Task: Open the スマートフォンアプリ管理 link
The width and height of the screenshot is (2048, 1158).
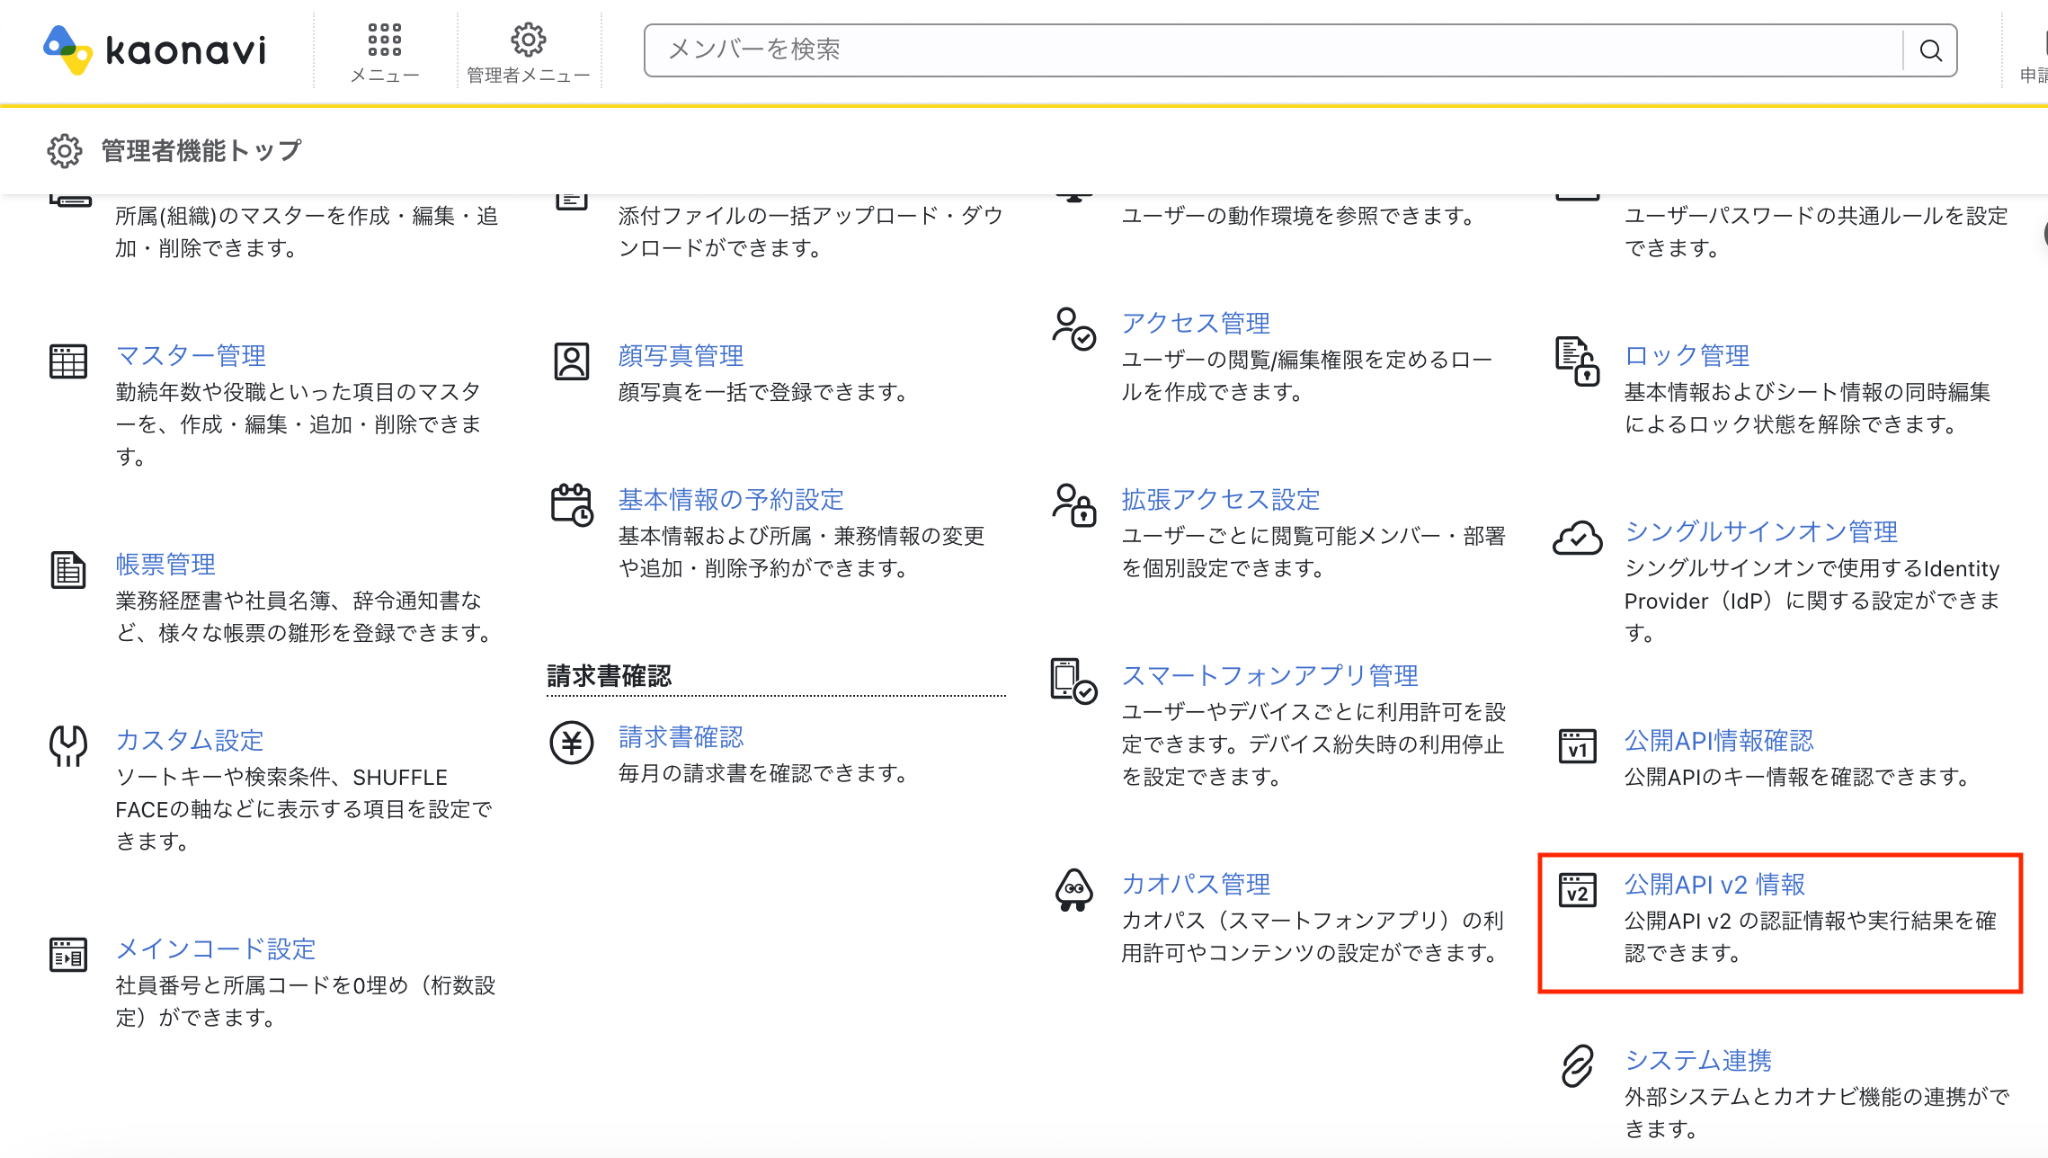Action: (1269, 675)
